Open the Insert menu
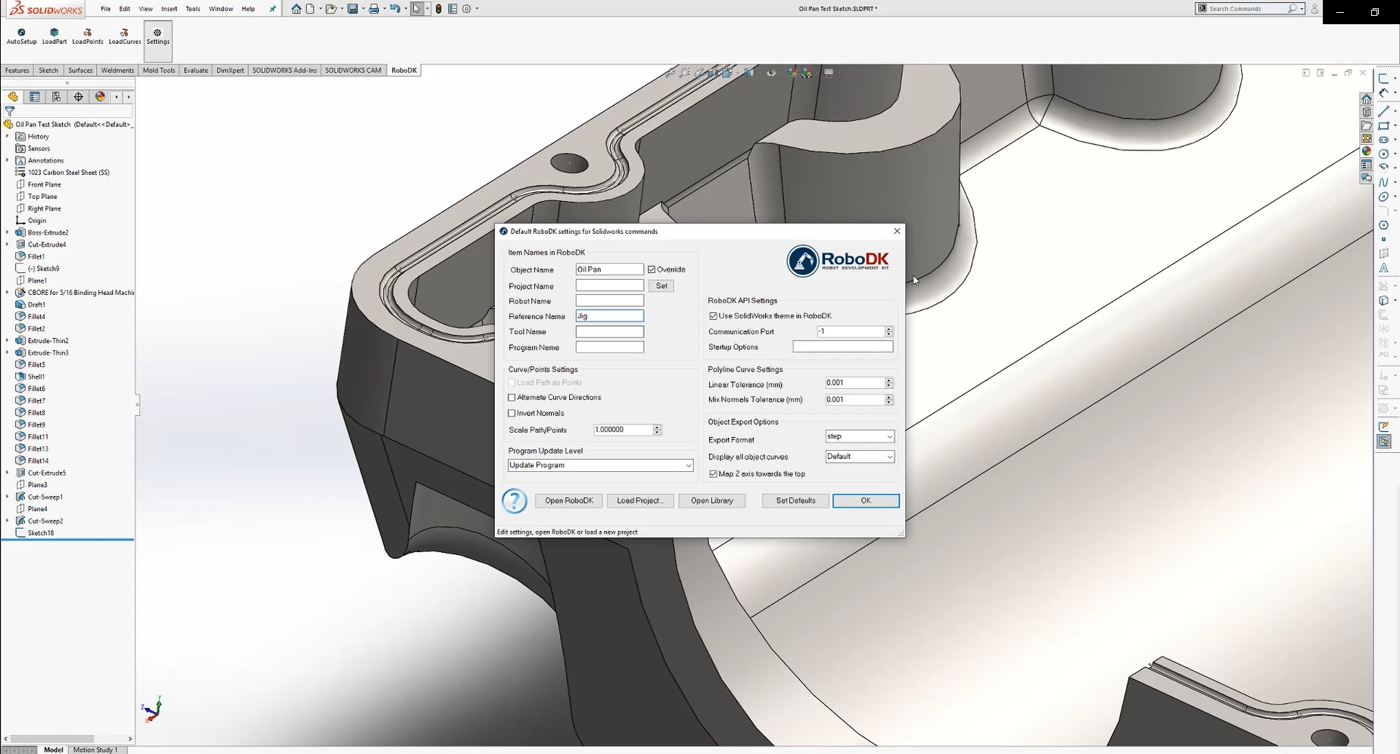Image resolution: width=1400 pixels, height=754 pixels. click(x=168, y=8)
